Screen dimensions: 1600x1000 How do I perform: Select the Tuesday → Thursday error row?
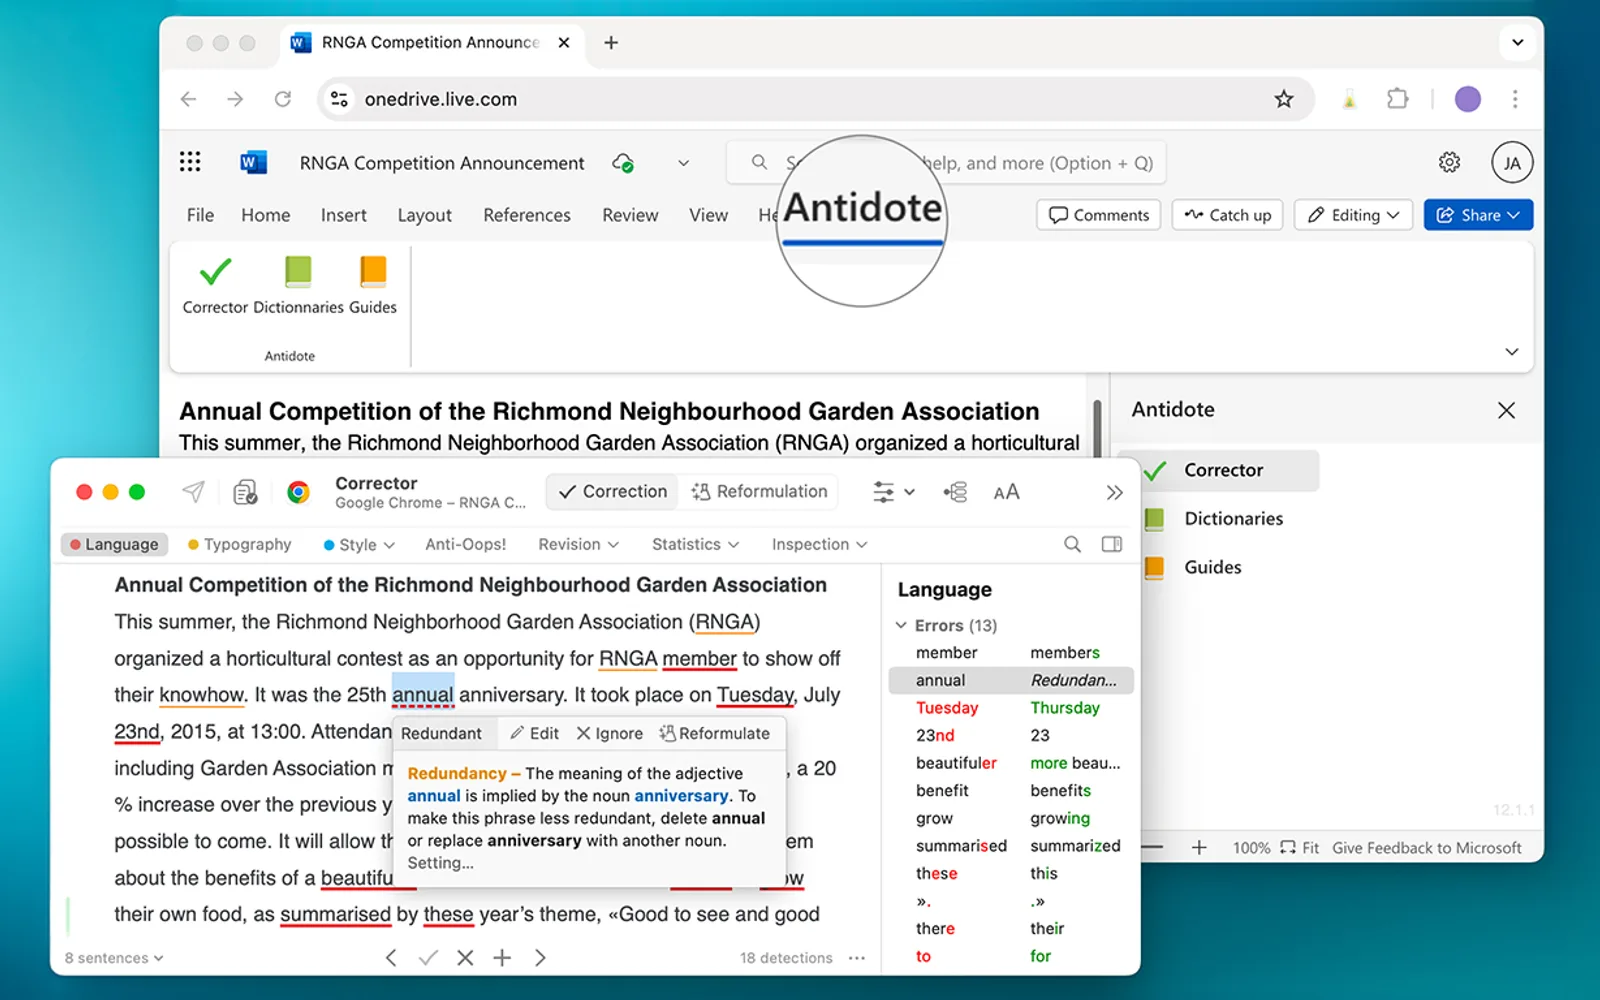point(1011,707)
